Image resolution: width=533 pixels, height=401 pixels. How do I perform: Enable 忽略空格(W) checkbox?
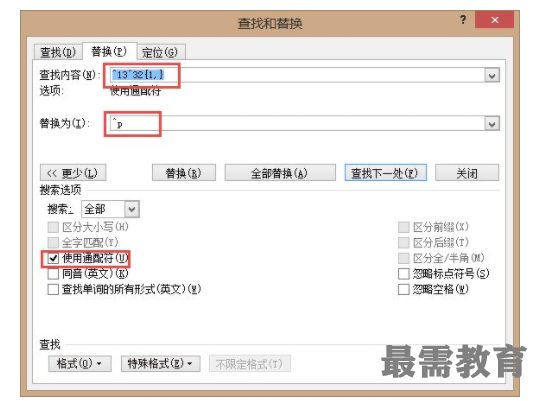[403, 290]
